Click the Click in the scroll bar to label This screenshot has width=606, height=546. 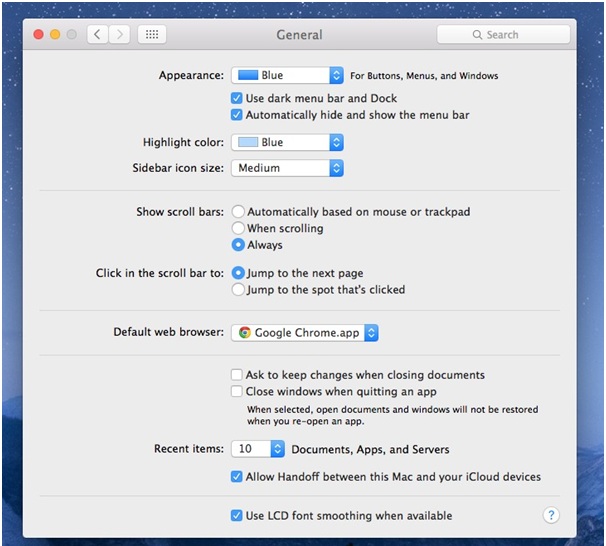[x=160, y=273]
